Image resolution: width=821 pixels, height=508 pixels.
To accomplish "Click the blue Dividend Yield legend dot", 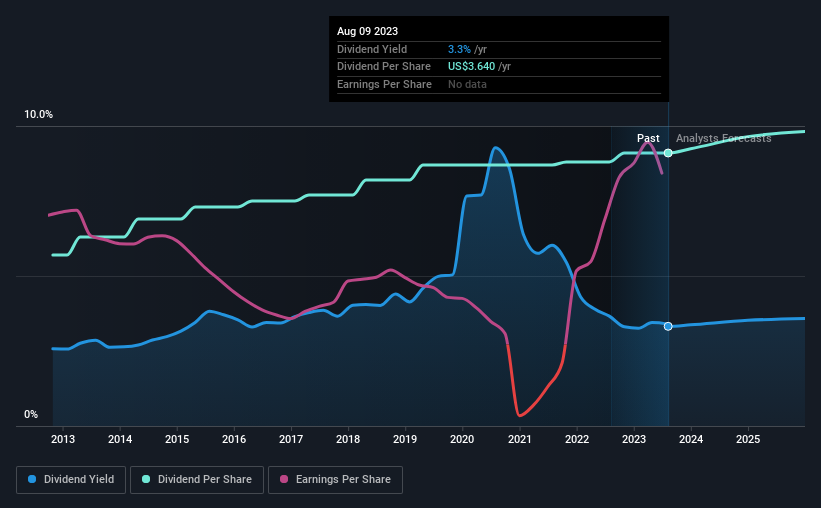I will (32, 479).
